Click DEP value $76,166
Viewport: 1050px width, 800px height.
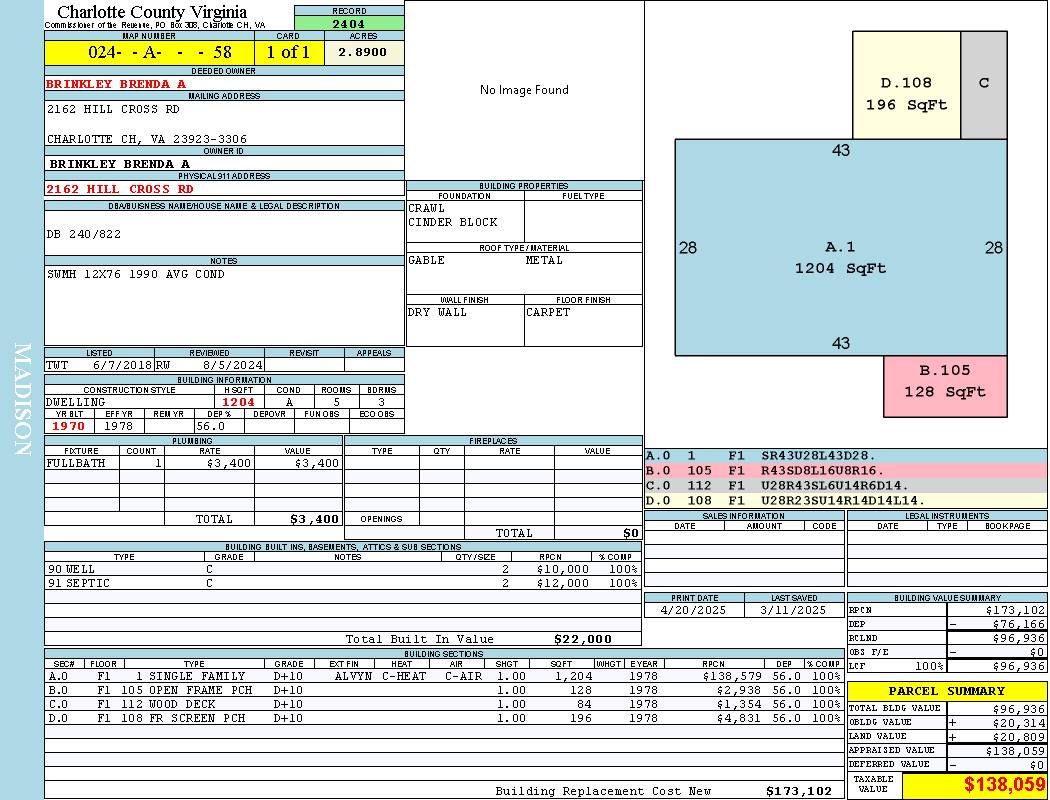coord(1019,624)
